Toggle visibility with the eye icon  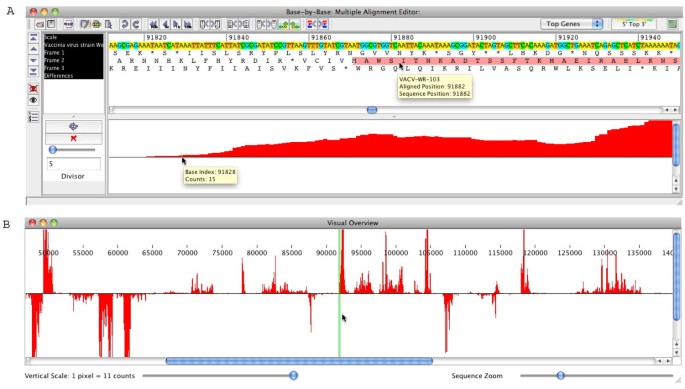pos(33,100)
